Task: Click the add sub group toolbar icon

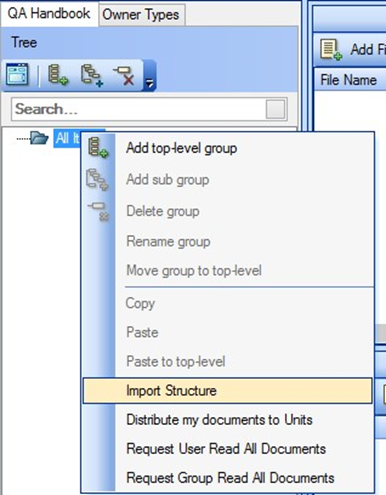Action: tap(92, 75)
